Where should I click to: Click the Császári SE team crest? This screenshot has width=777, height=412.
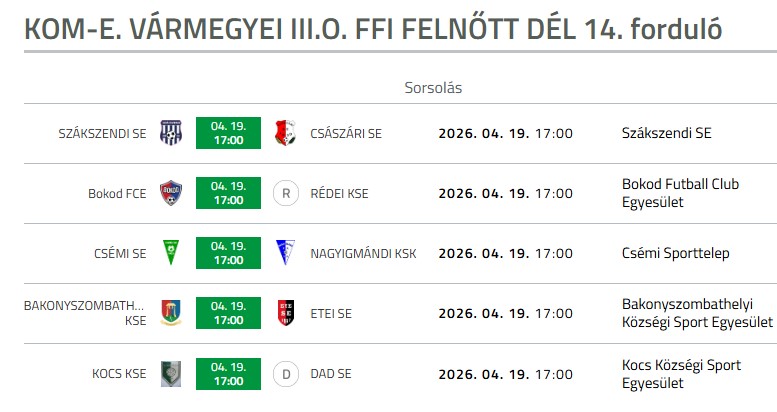(x=286, y=133)
